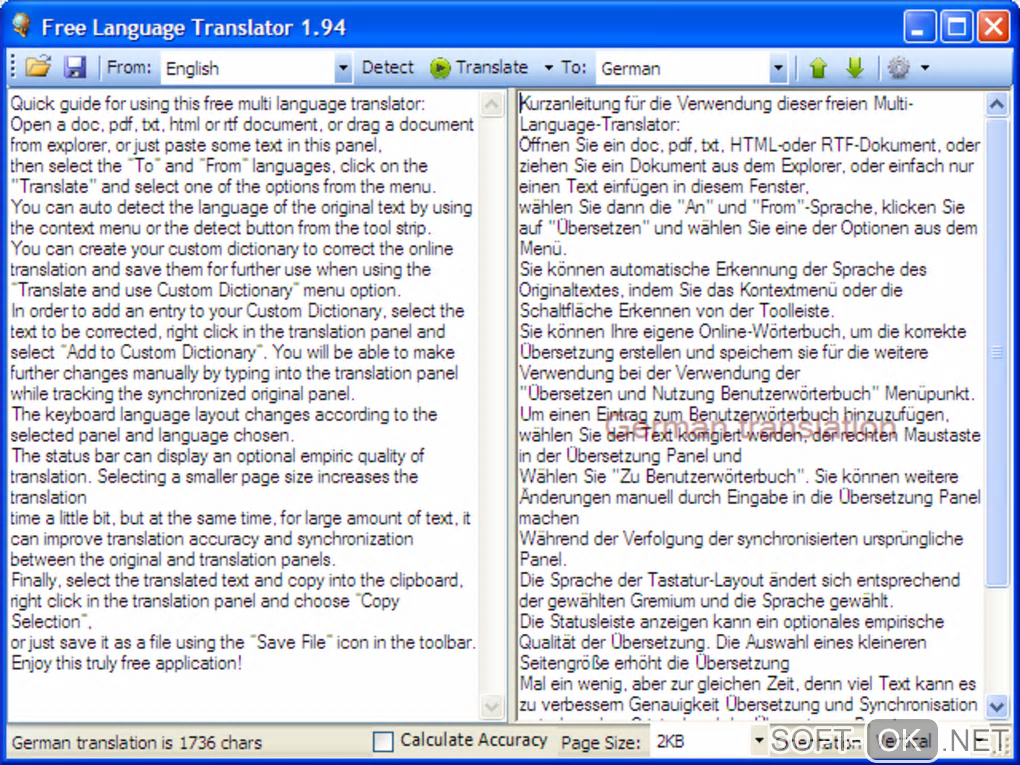This screenshot has height=765, width=1020.
Task: Click the toolbar grip handle at the left
Action: click(14, 67)
